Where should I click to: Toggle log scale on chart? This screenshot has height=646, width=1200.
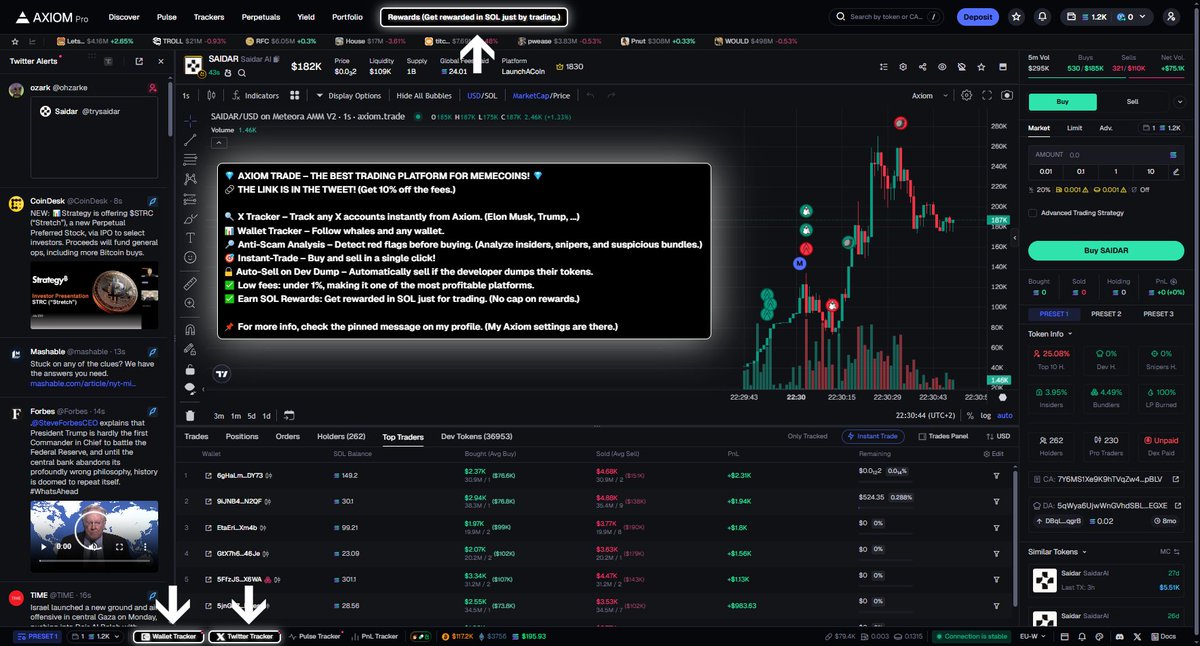tap(987, 415)
